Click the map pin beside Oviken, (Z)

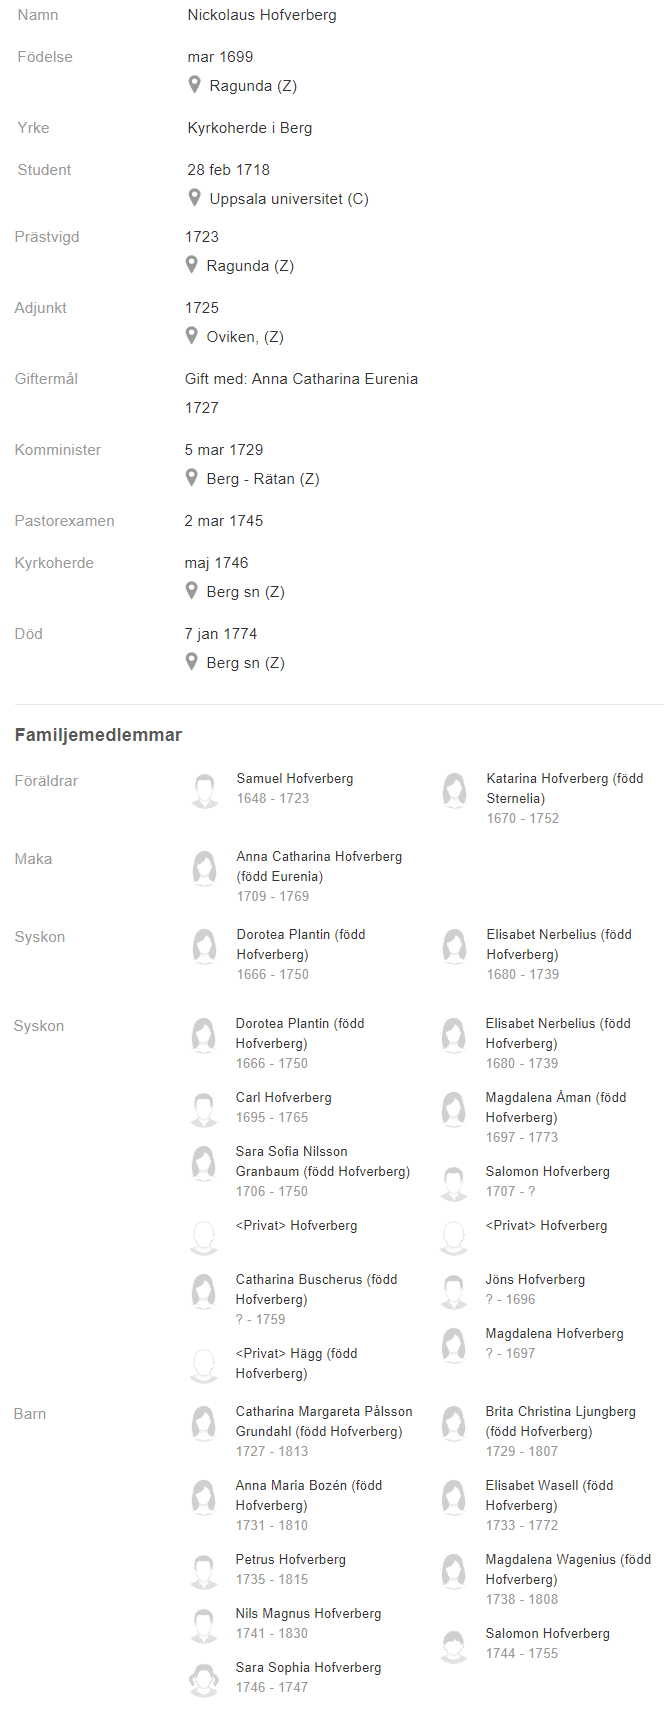pos(192,336)
